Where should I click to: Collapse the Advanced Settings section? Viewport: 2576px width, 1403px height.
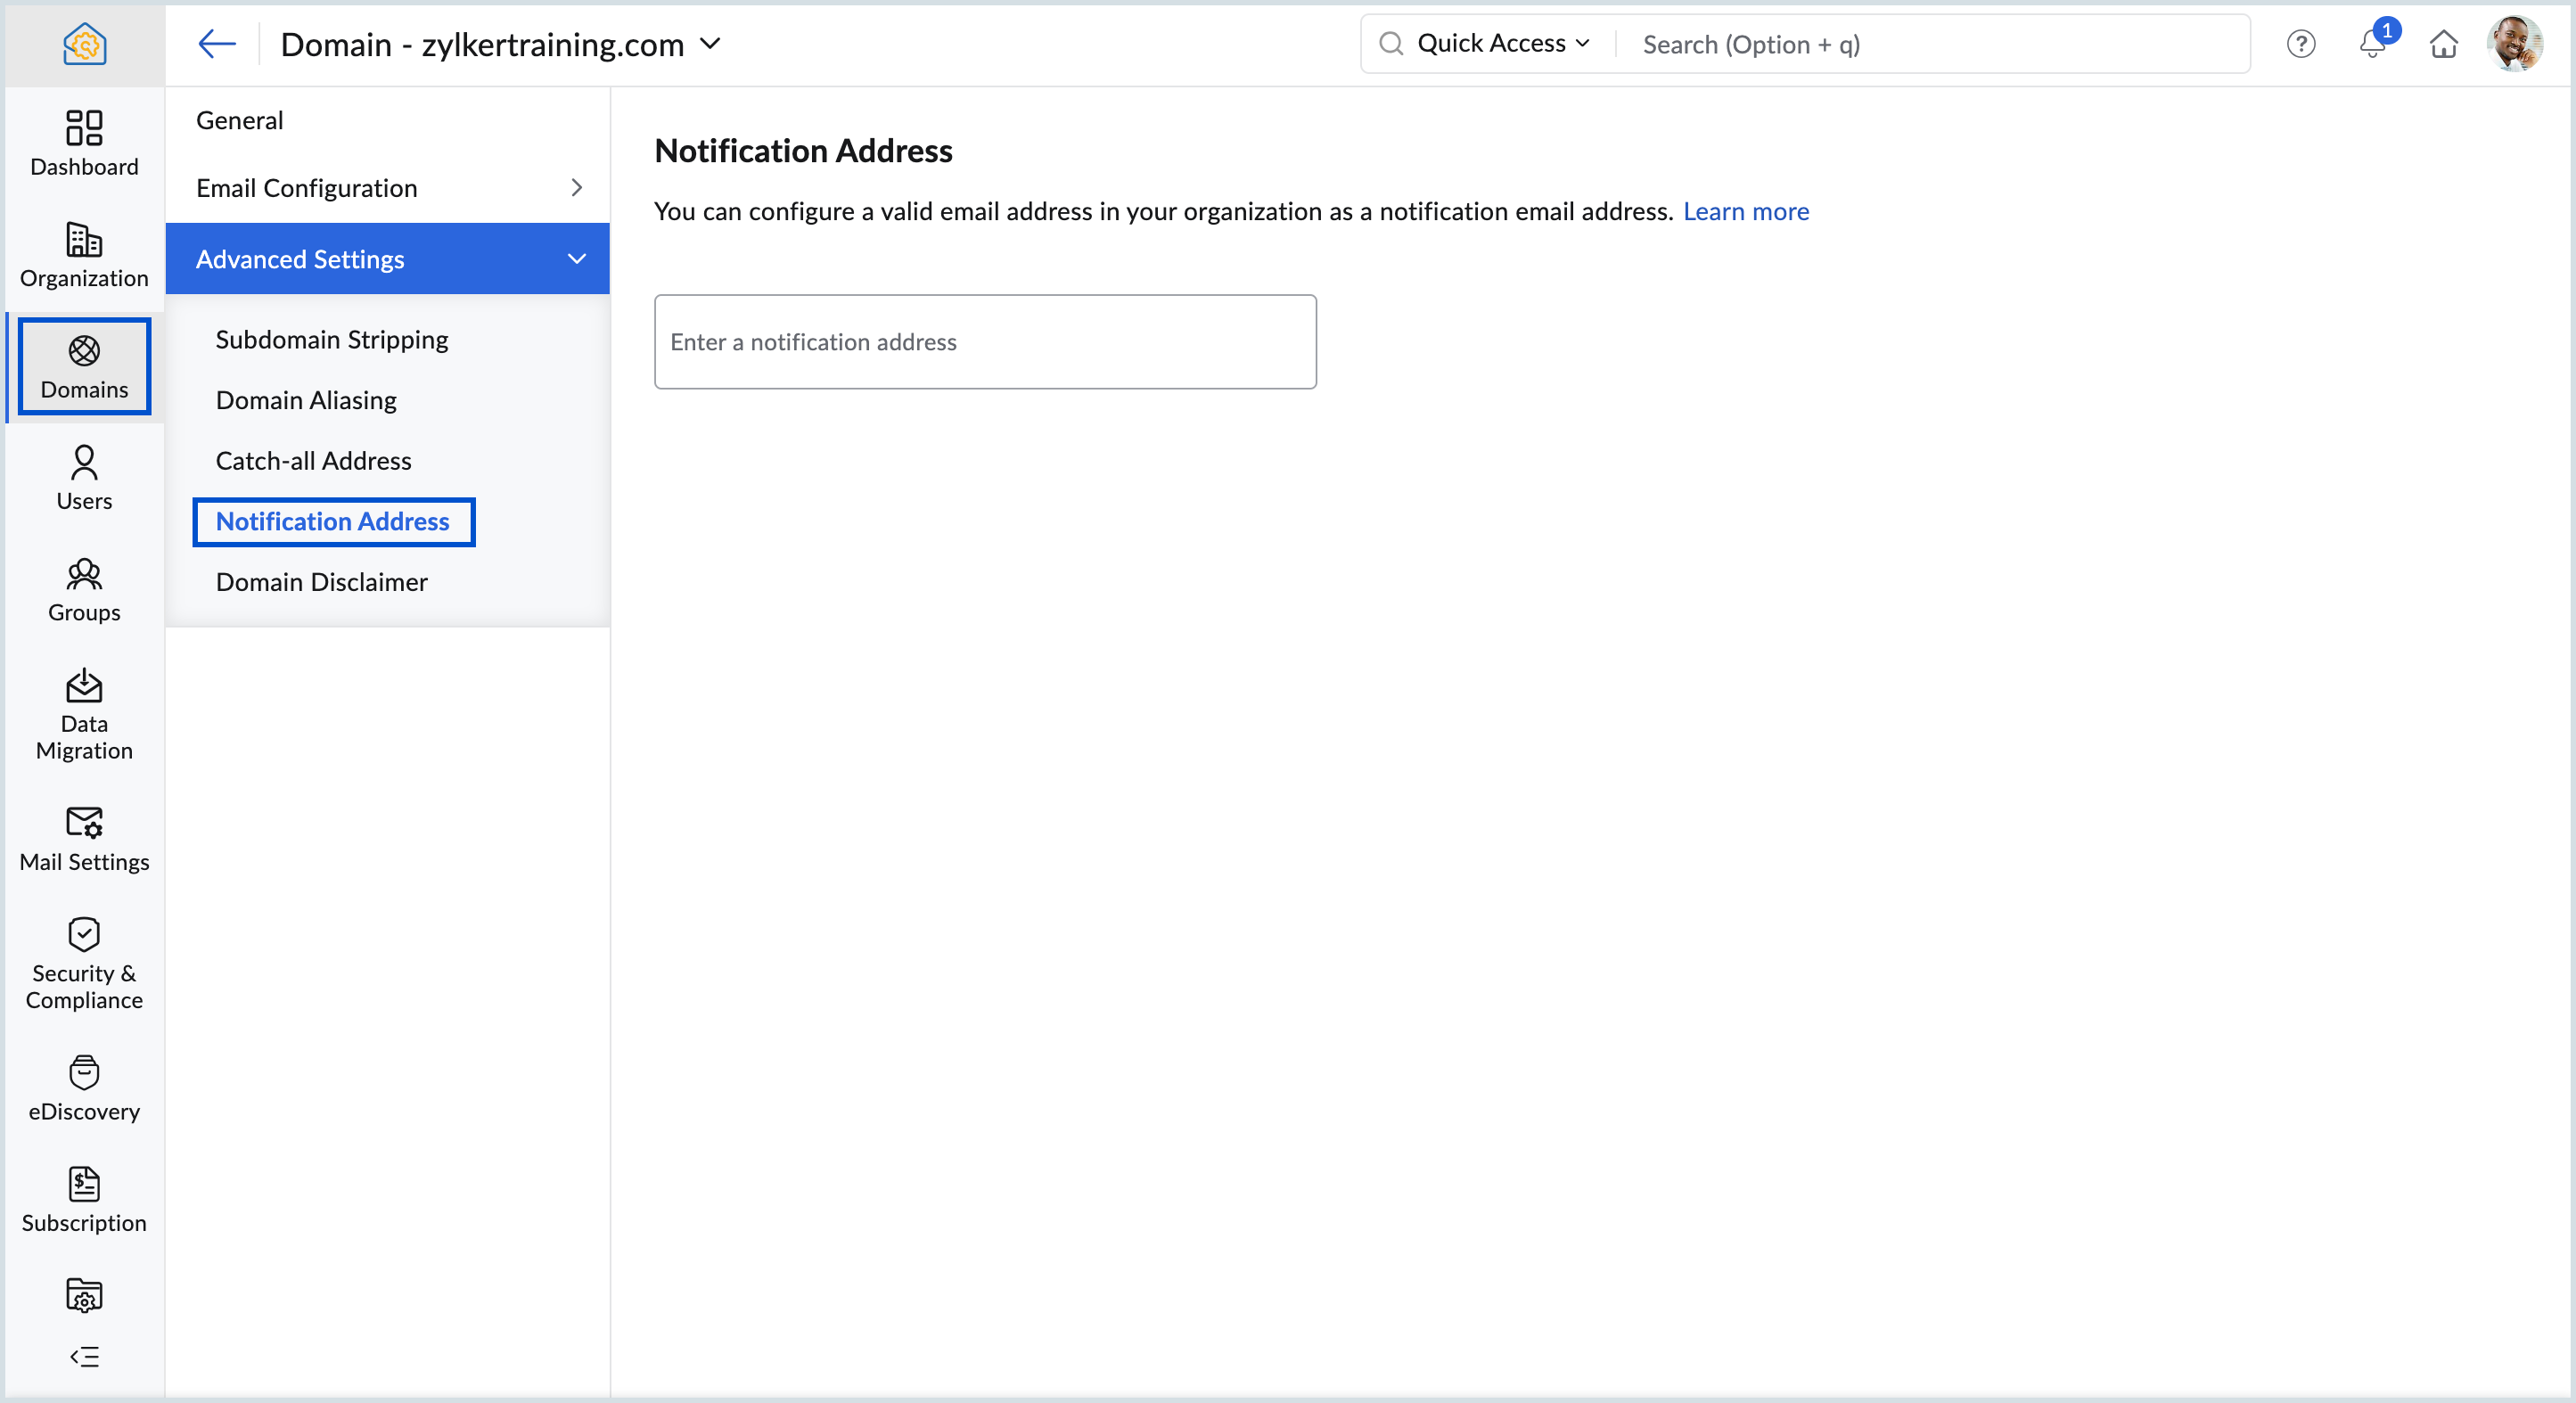point(577,258)
